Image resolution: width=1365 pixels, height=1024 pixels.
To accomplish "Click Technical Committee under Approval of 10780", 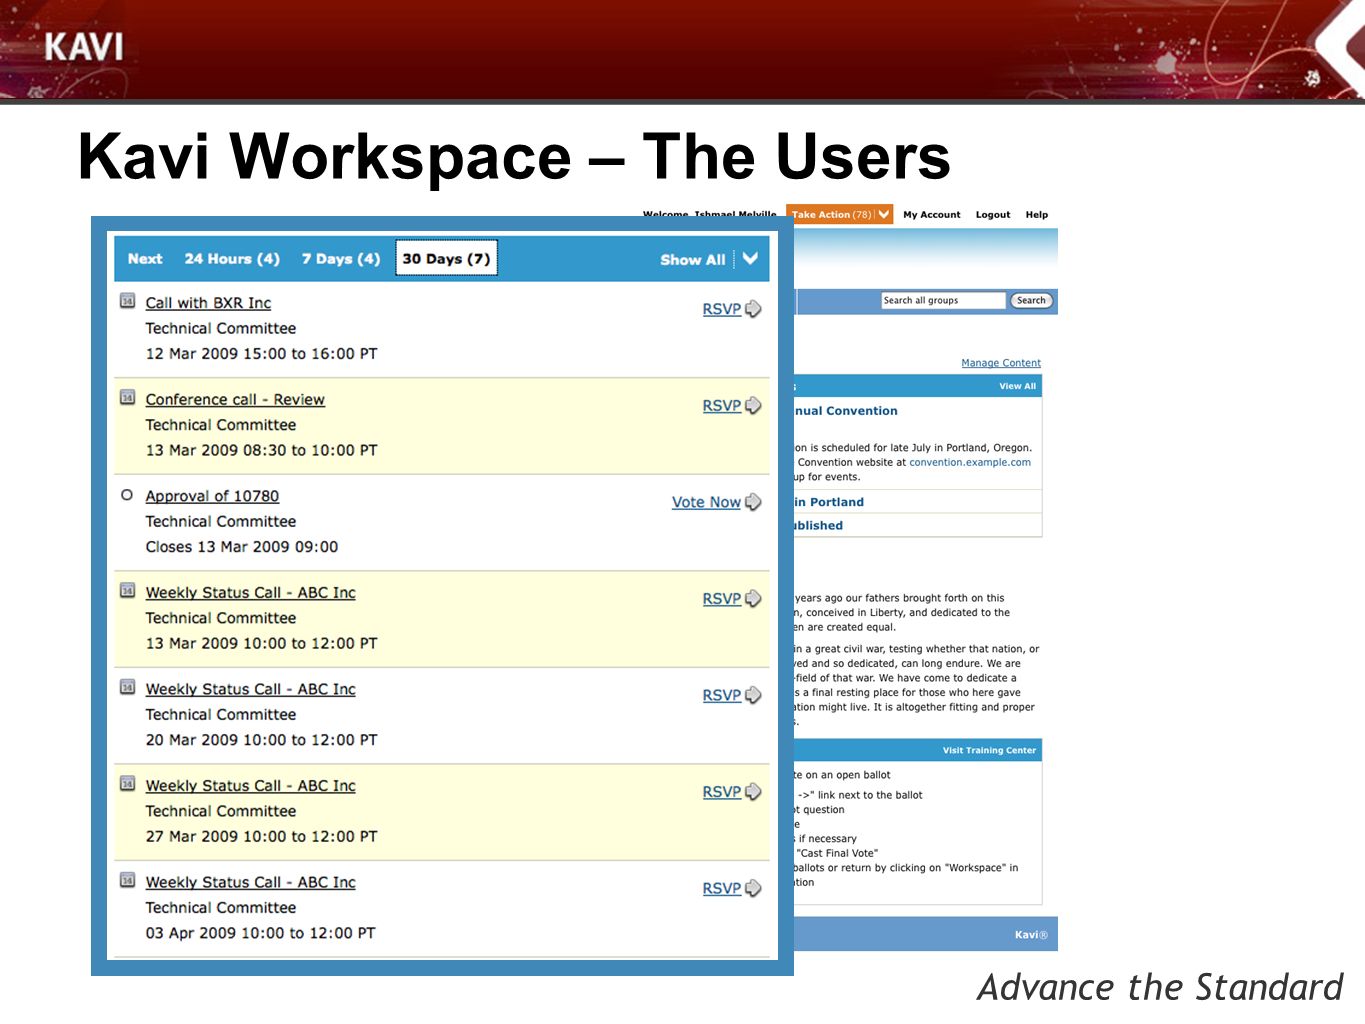I will tap(221, 521).
